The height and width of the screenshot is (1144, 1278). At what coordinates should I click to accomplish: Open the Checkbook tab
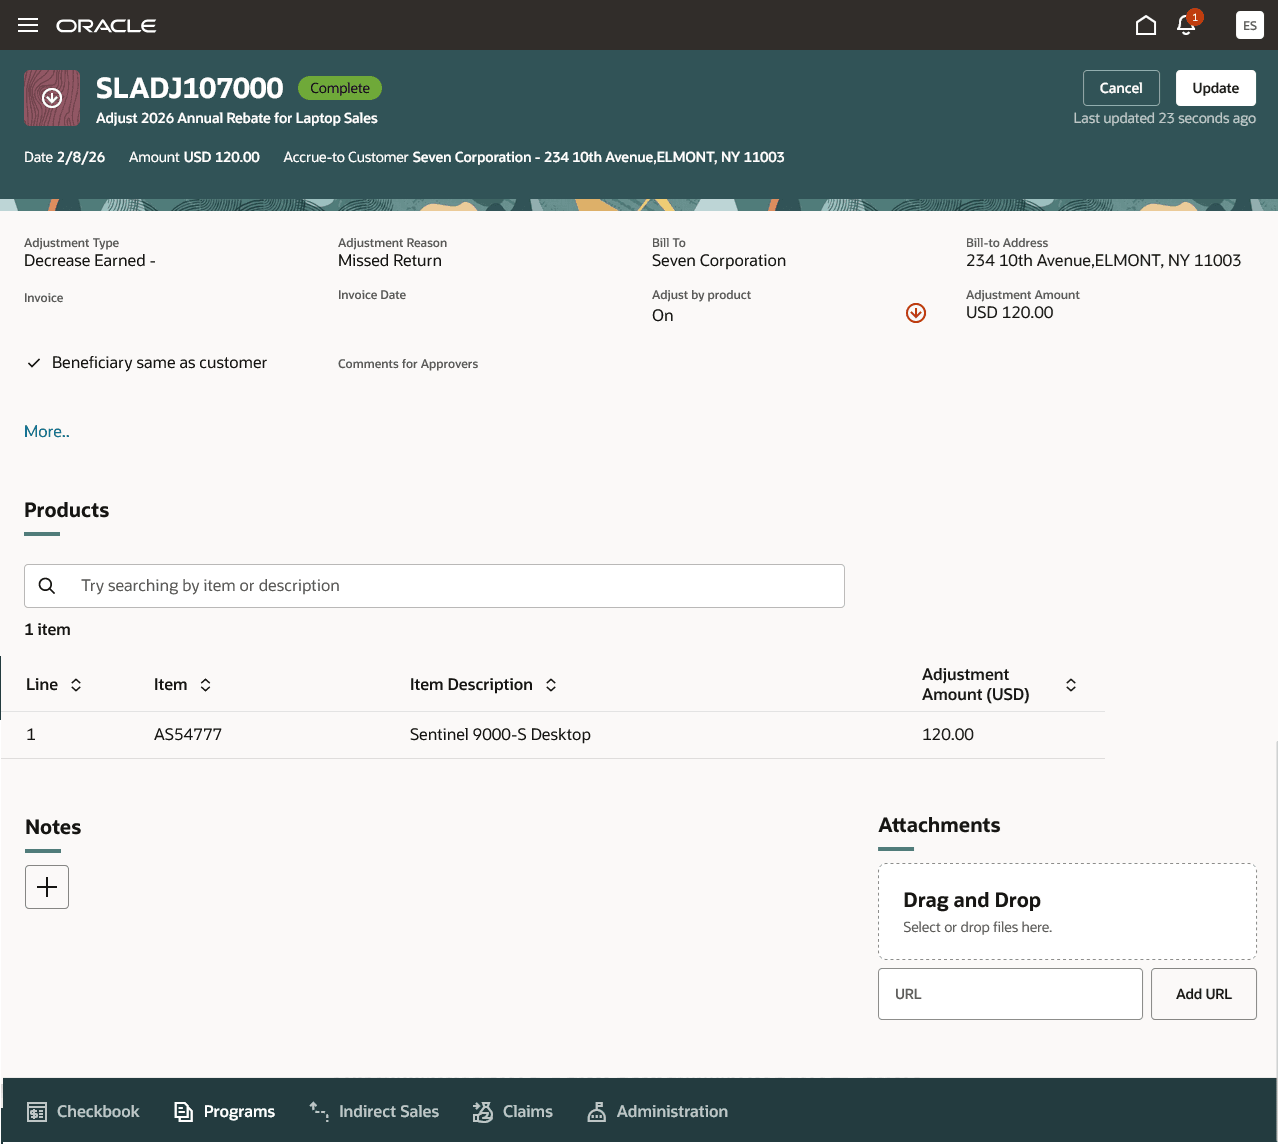coord(83,1112)
